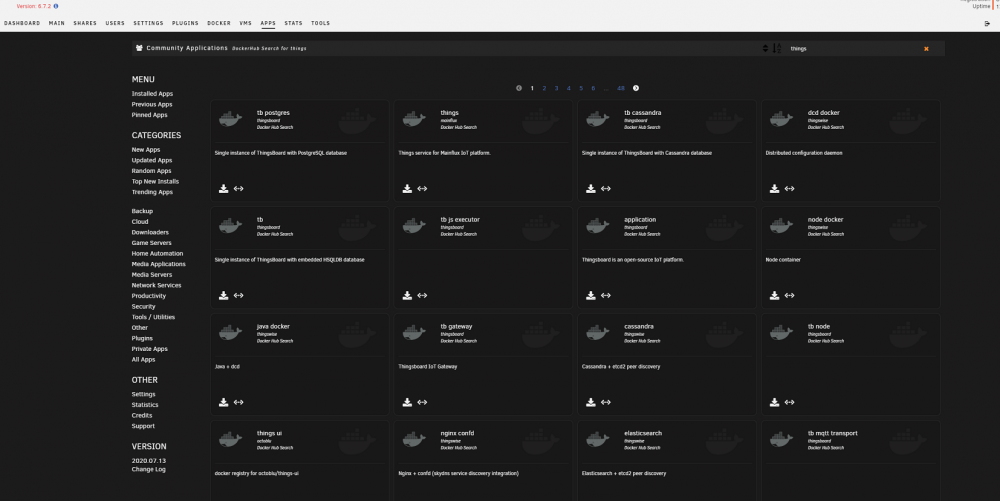Show Pinned Apps
Viewport: 1000px width, 501px height.
click(149, 115)
